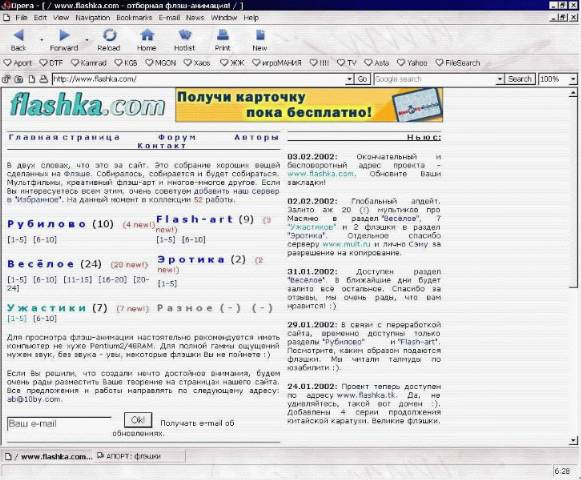Image resolution: width=581 pixels, height=480 pixels.
Task: Open the игроМАНИЯ bookmark
Action: [x=277, y=63]
